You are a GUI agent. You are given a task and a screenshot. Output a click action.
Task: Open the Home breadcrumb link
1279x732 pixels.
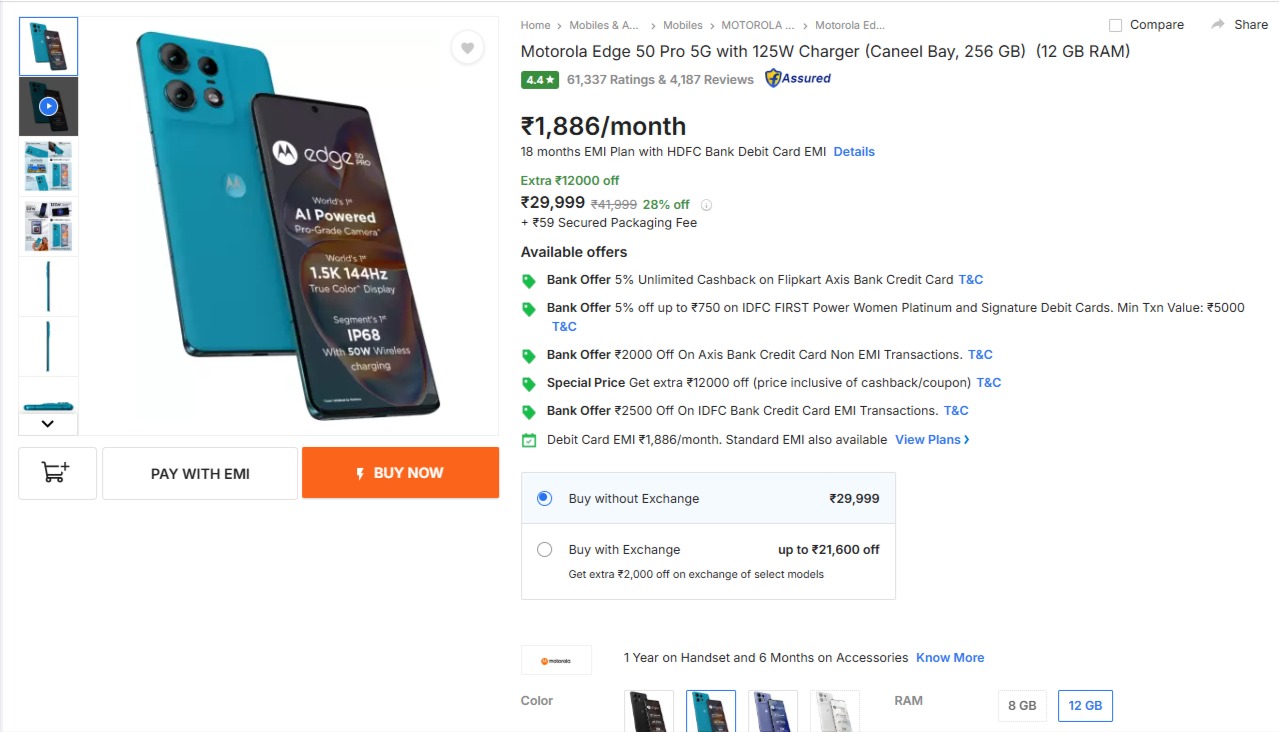tap(535, 25)
